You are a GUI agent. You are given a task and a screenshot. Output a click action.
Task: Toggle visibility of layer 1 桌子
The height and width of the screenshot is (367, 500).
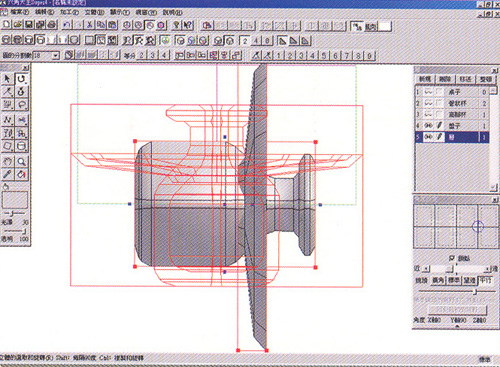(428, 92)
